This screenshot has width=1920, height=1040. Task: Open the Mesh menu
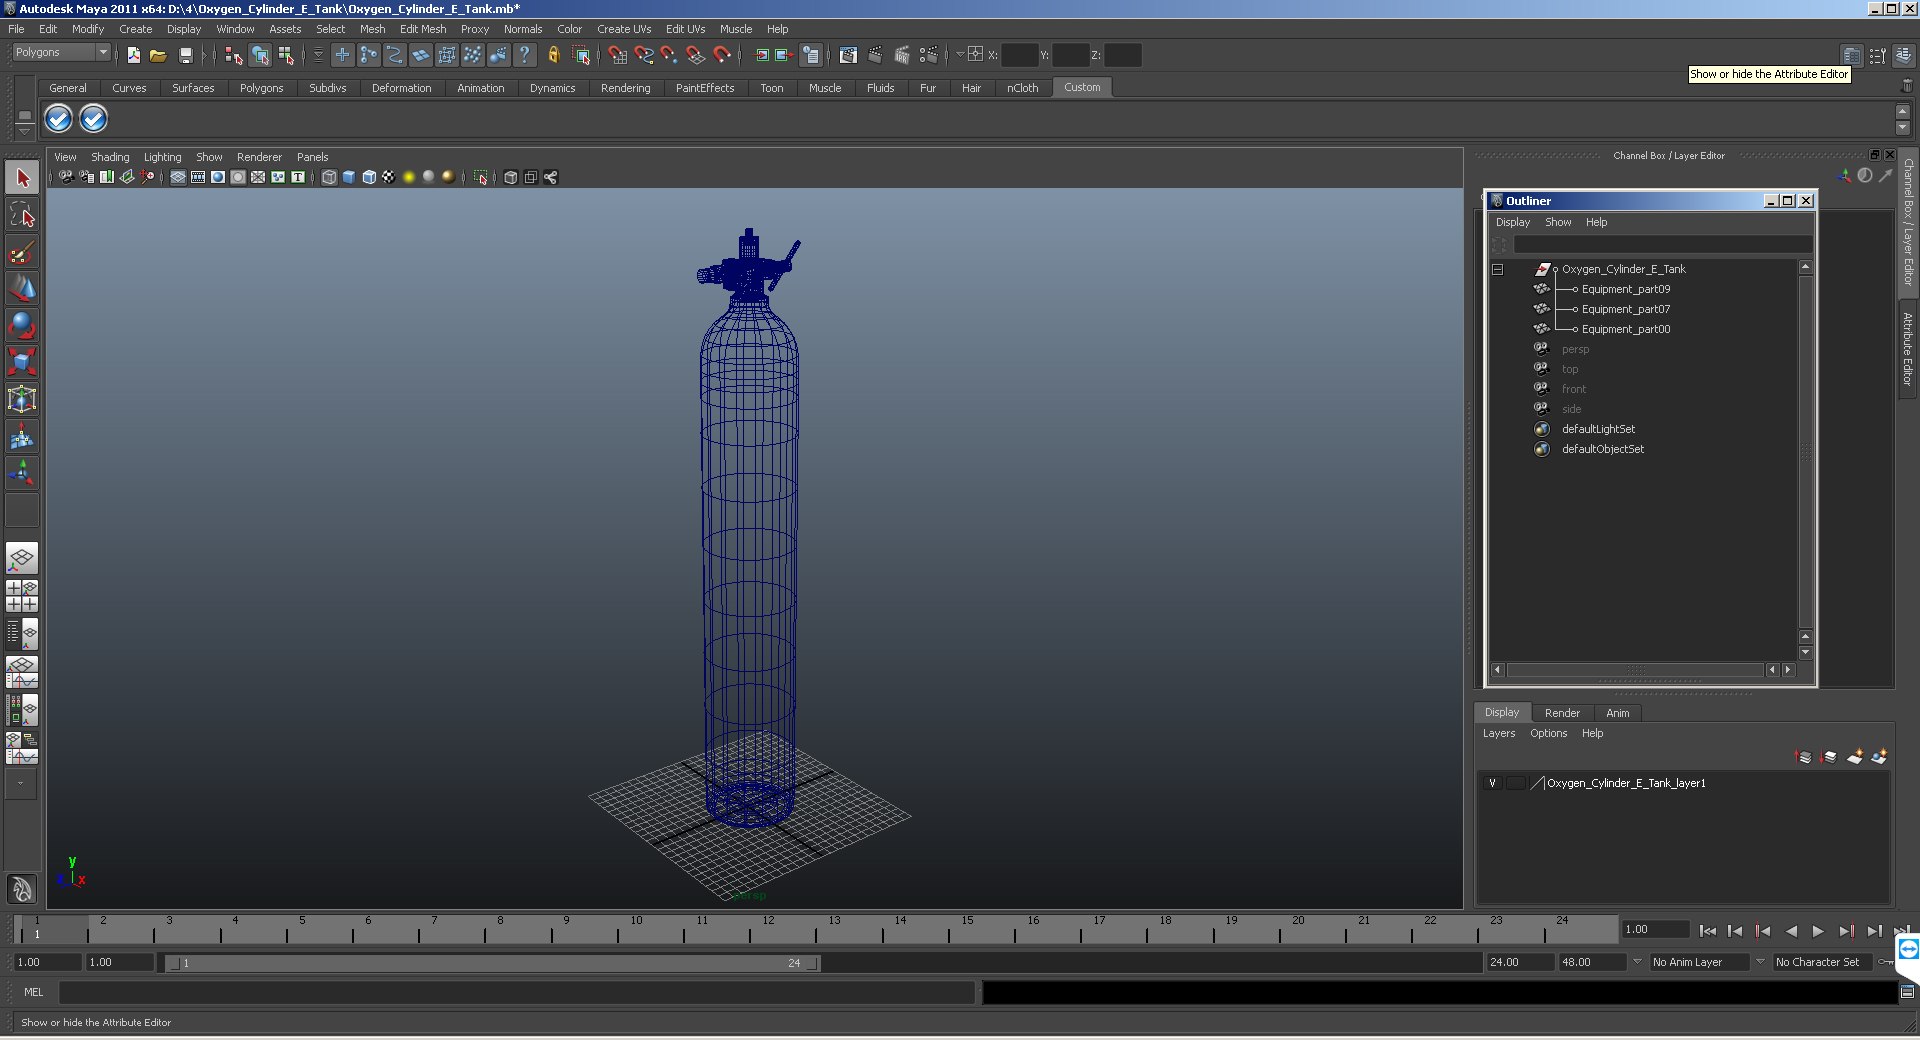[x=372, y=29]
